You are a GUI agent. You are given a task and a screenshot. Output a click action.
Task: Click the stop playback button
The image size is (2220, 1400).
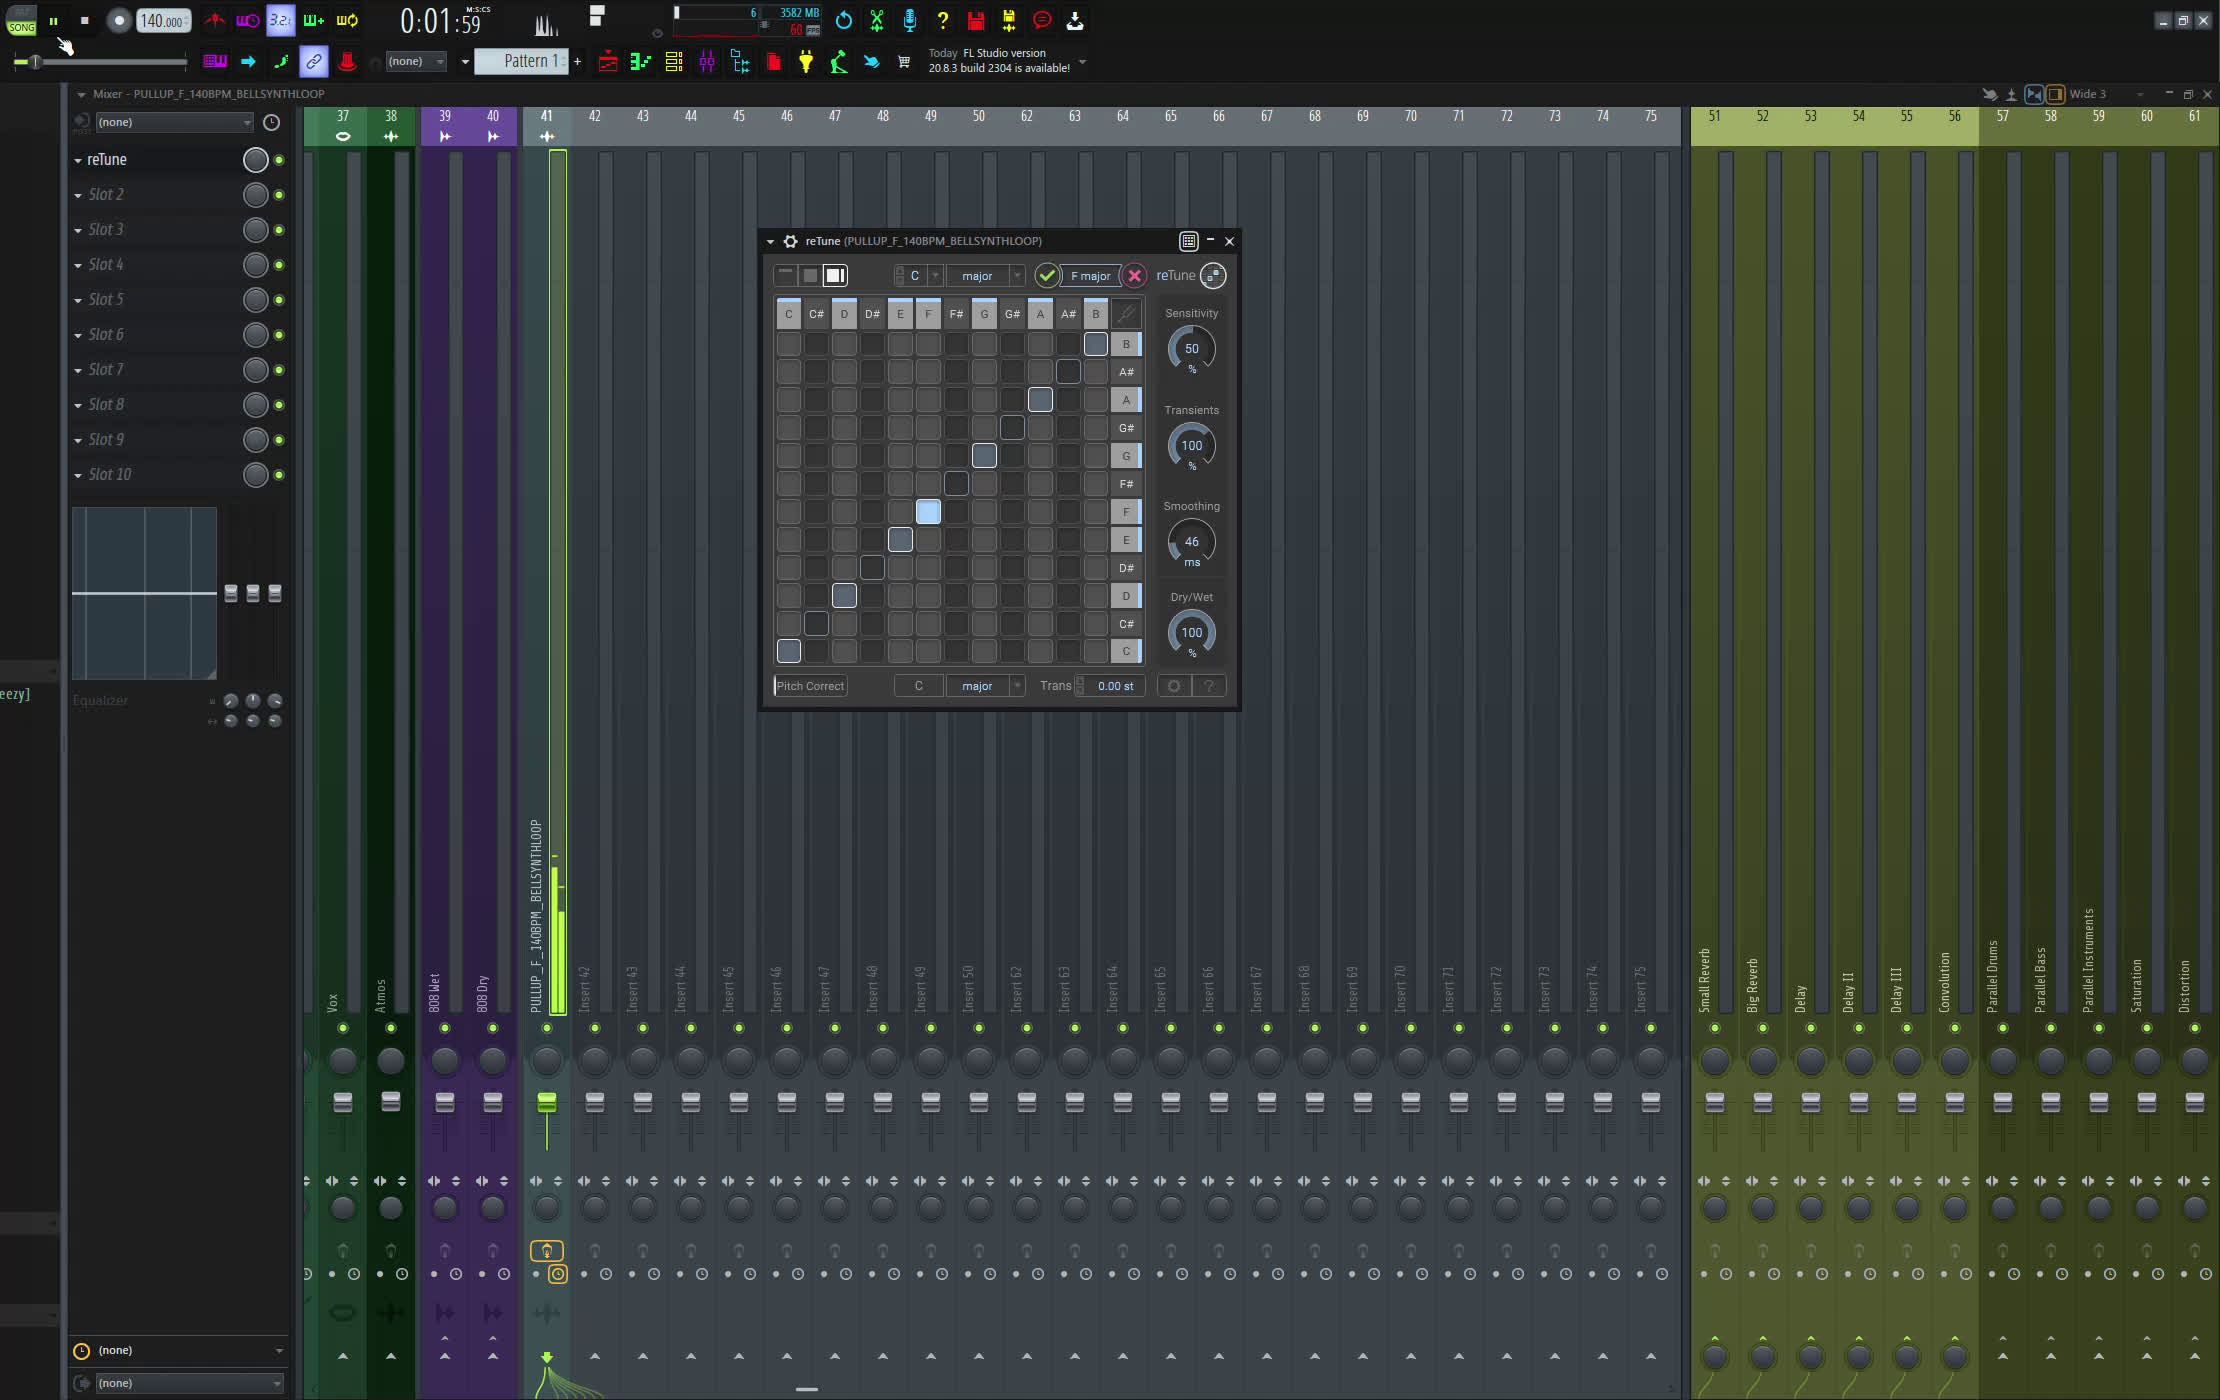click(x=85, y=20)
